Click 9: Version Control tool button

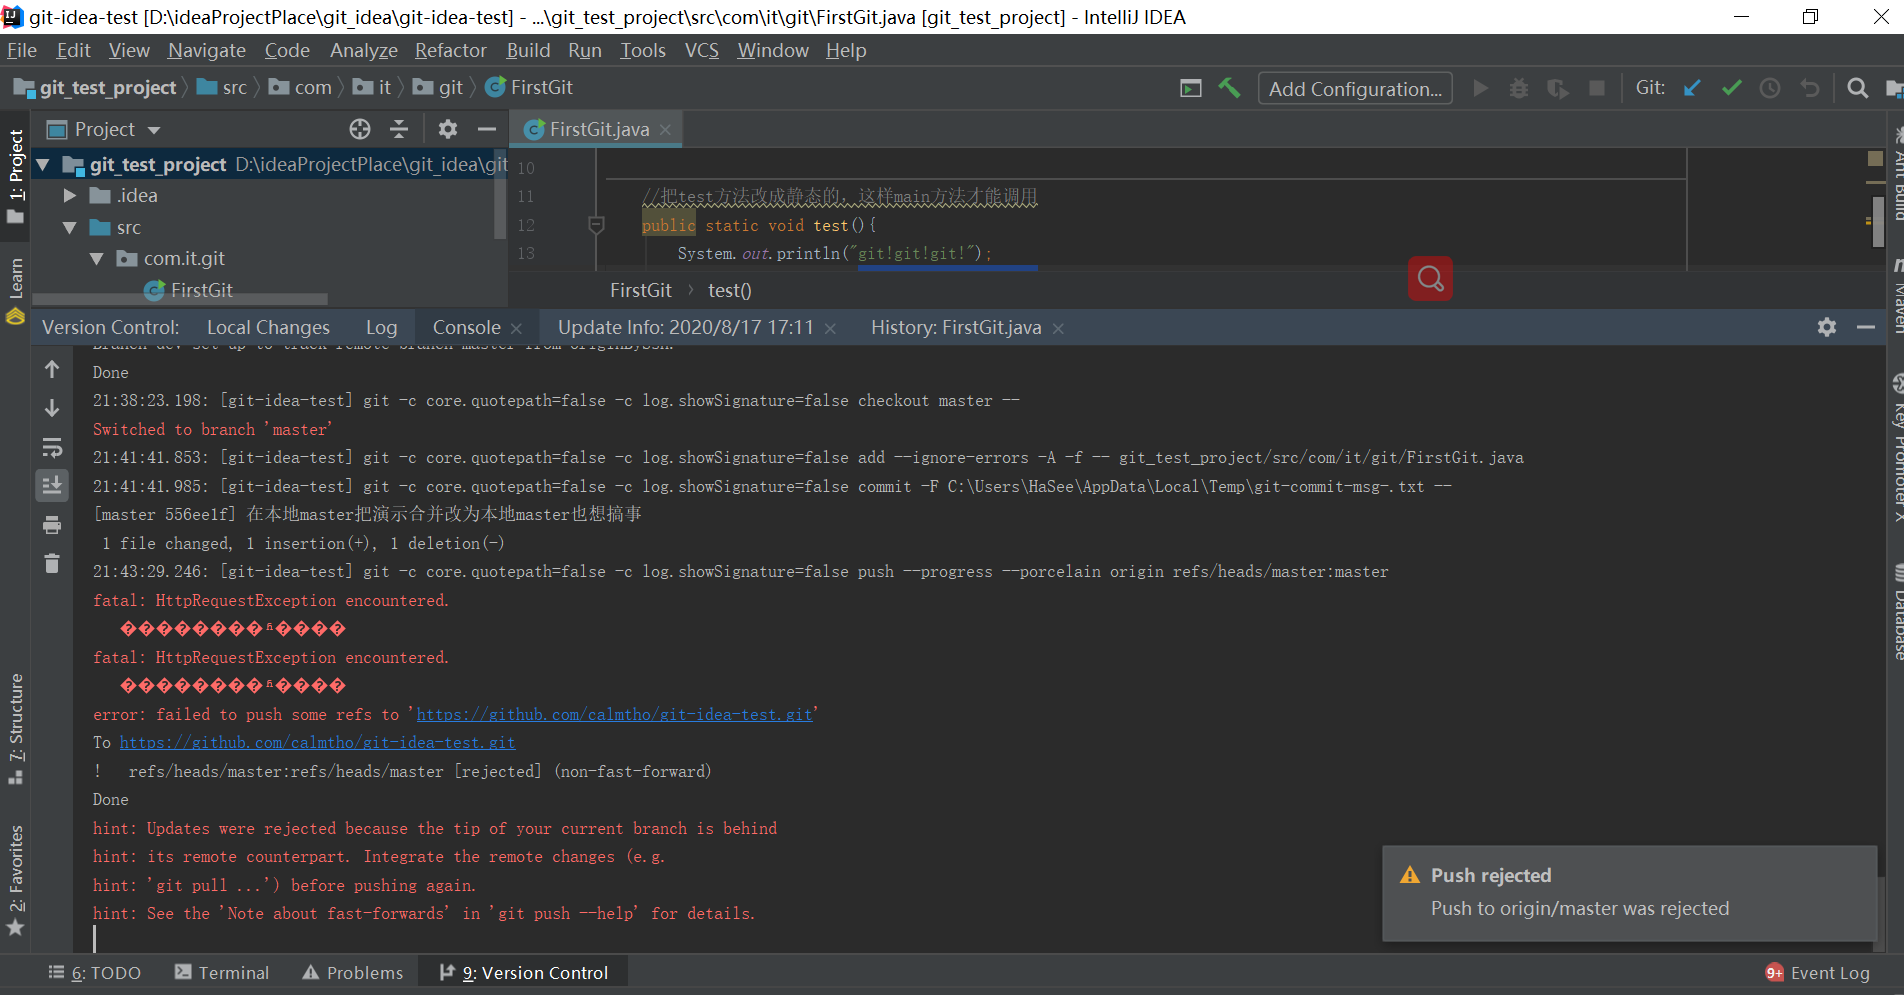click(x=524, y=973)
